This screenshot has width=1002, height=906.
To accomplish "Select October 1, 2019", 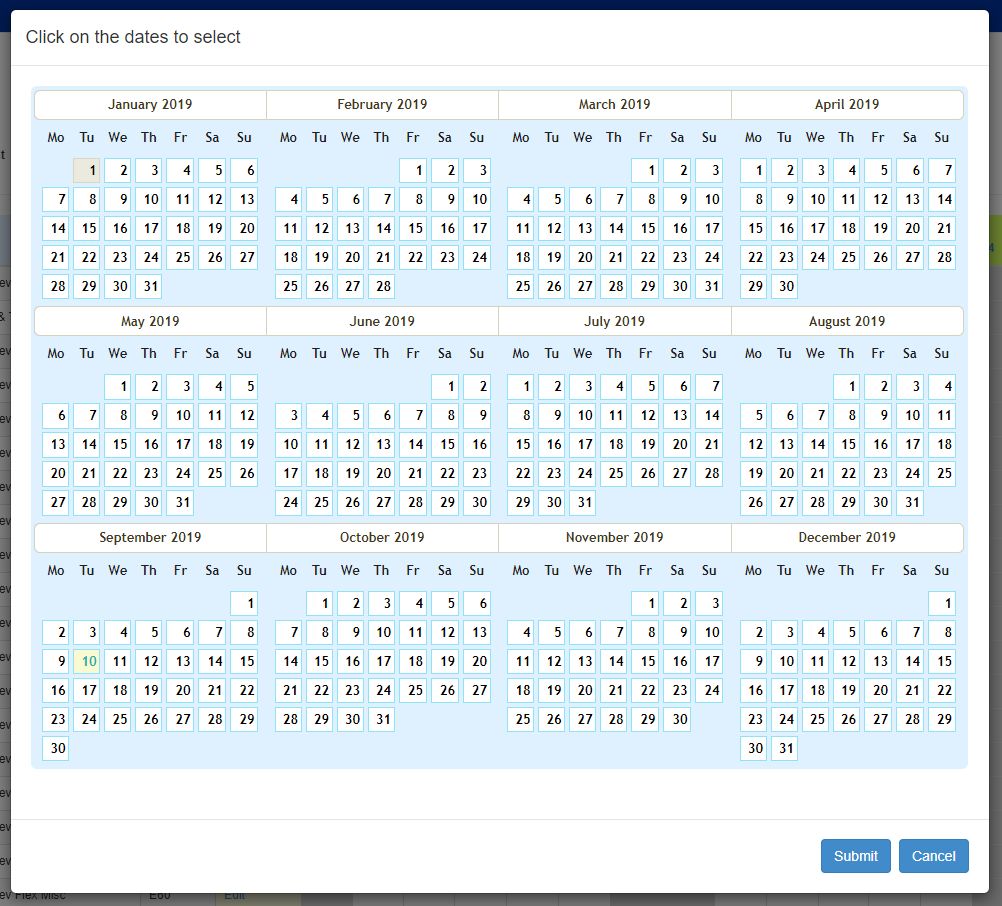I will (x=320, y=603).
